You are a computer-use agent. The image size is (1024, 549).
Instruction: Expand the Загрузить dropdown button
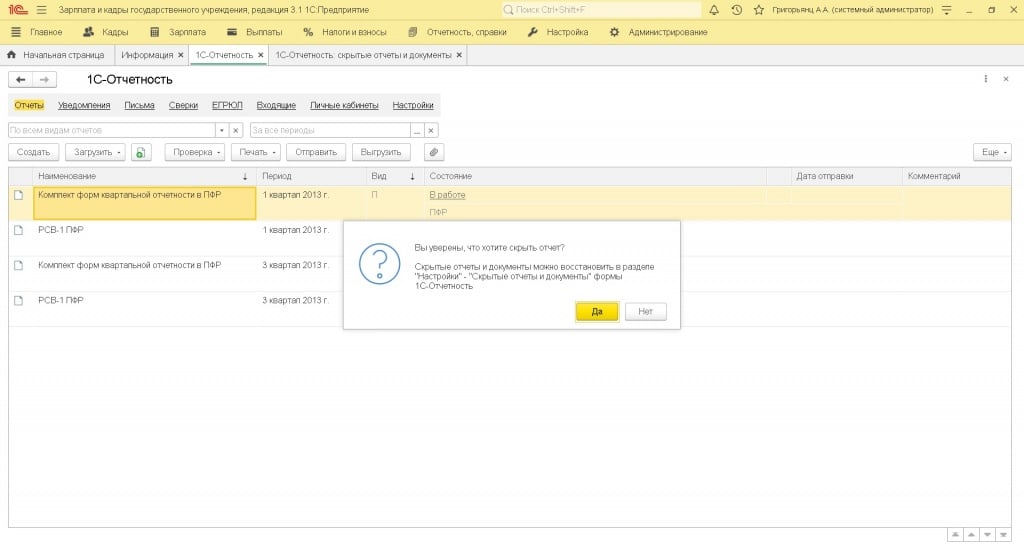tap(95, 152)
